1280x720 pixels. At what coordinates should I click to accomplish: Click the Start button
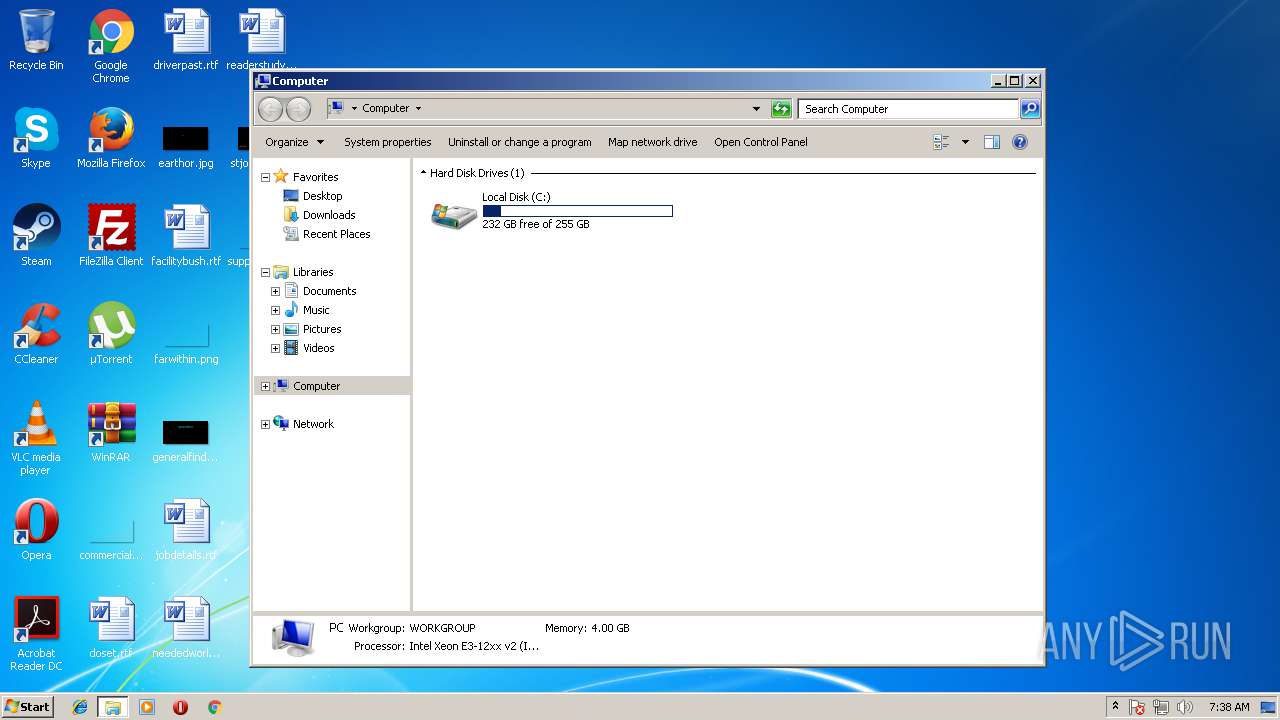[27, 707]
